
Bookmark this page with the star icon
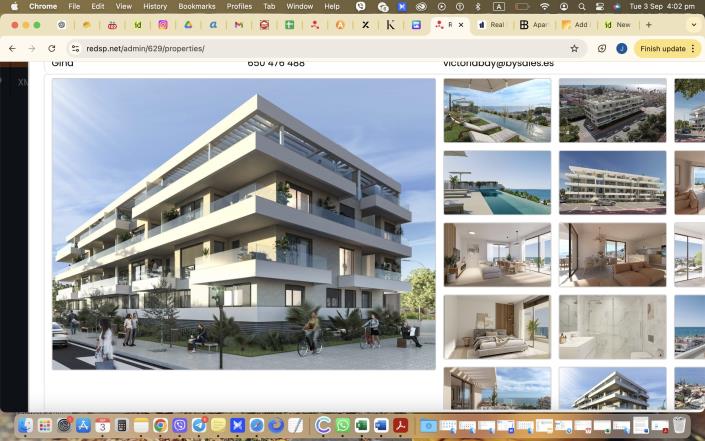[x=574, y=48]
